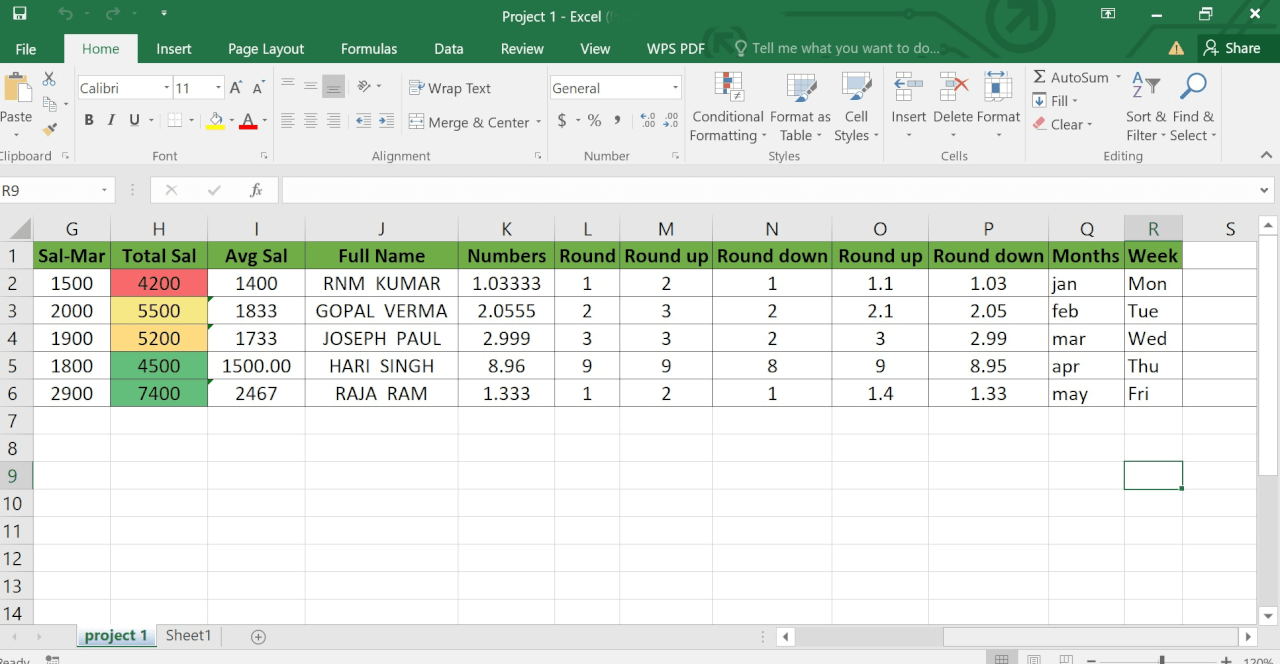Image resolution: width=1280 pixels, height=664 pixels.
Task: Switch to the Data tab
Action: pos(449,48)
